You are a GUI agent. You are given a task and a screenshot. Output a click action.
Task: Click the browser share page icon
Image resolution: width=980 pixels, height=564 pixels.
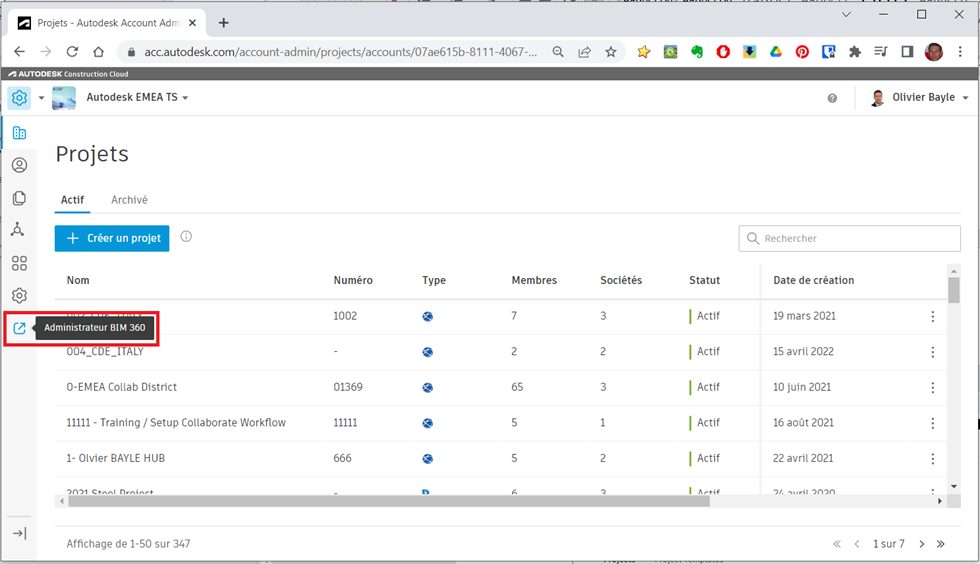(x=584, y=52)
